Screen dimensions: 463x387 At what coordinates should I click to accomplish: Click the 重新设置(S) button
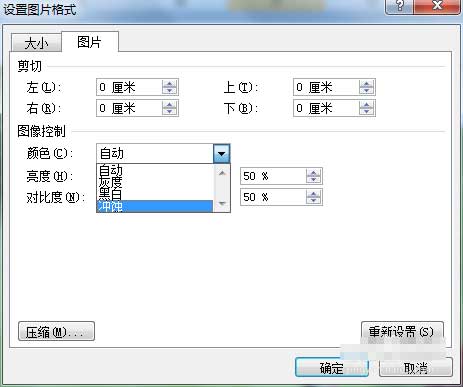(402, 331)
